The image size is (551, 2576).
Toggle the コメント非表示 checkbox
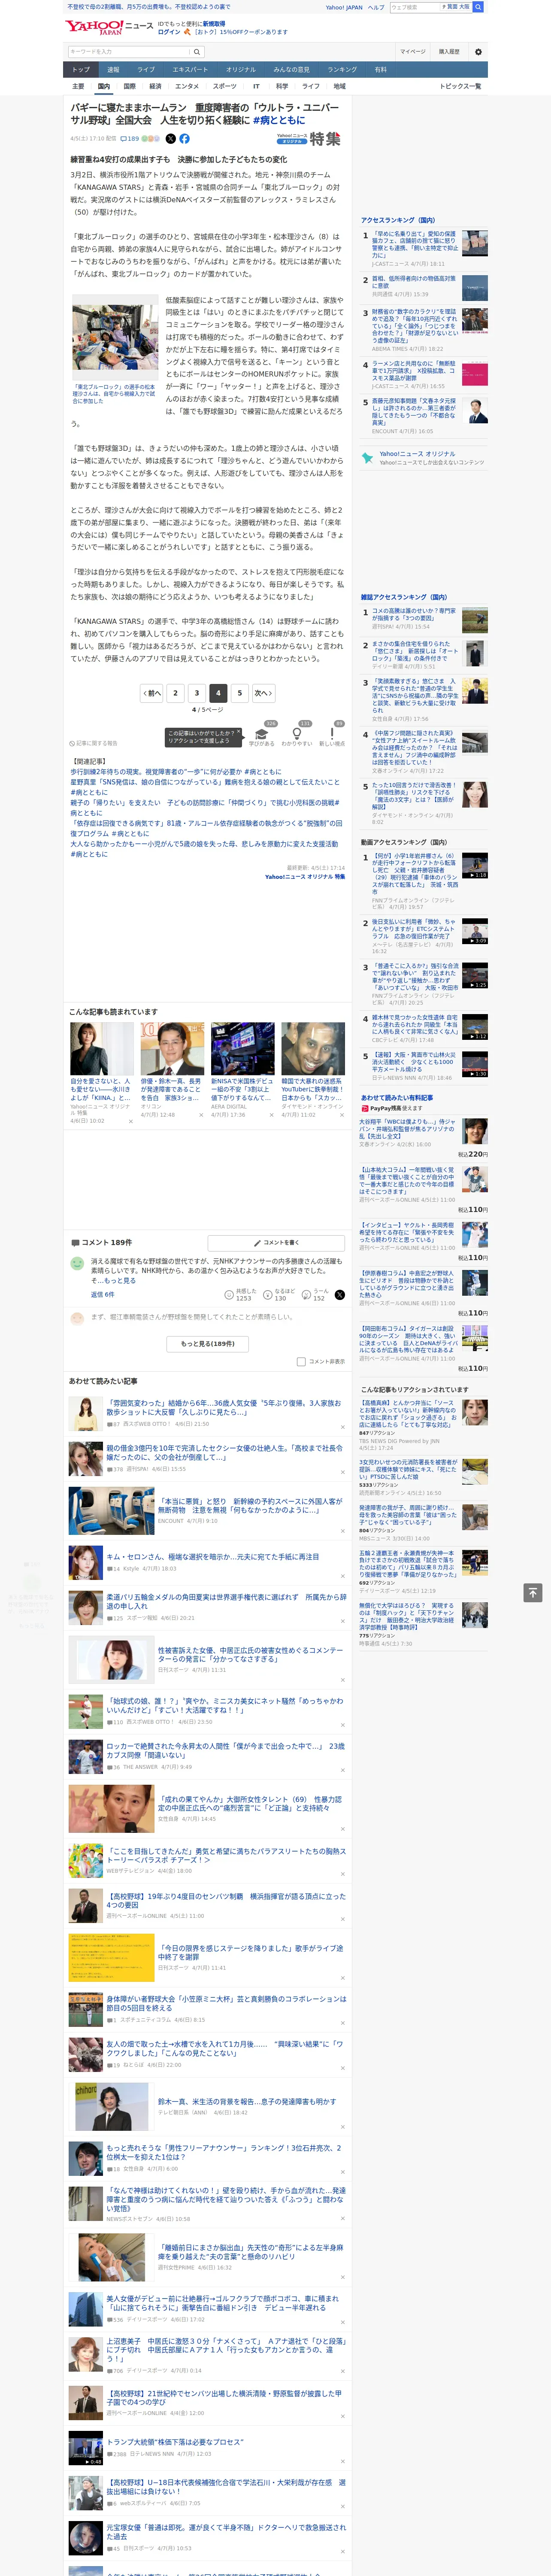click(301, 1361)
